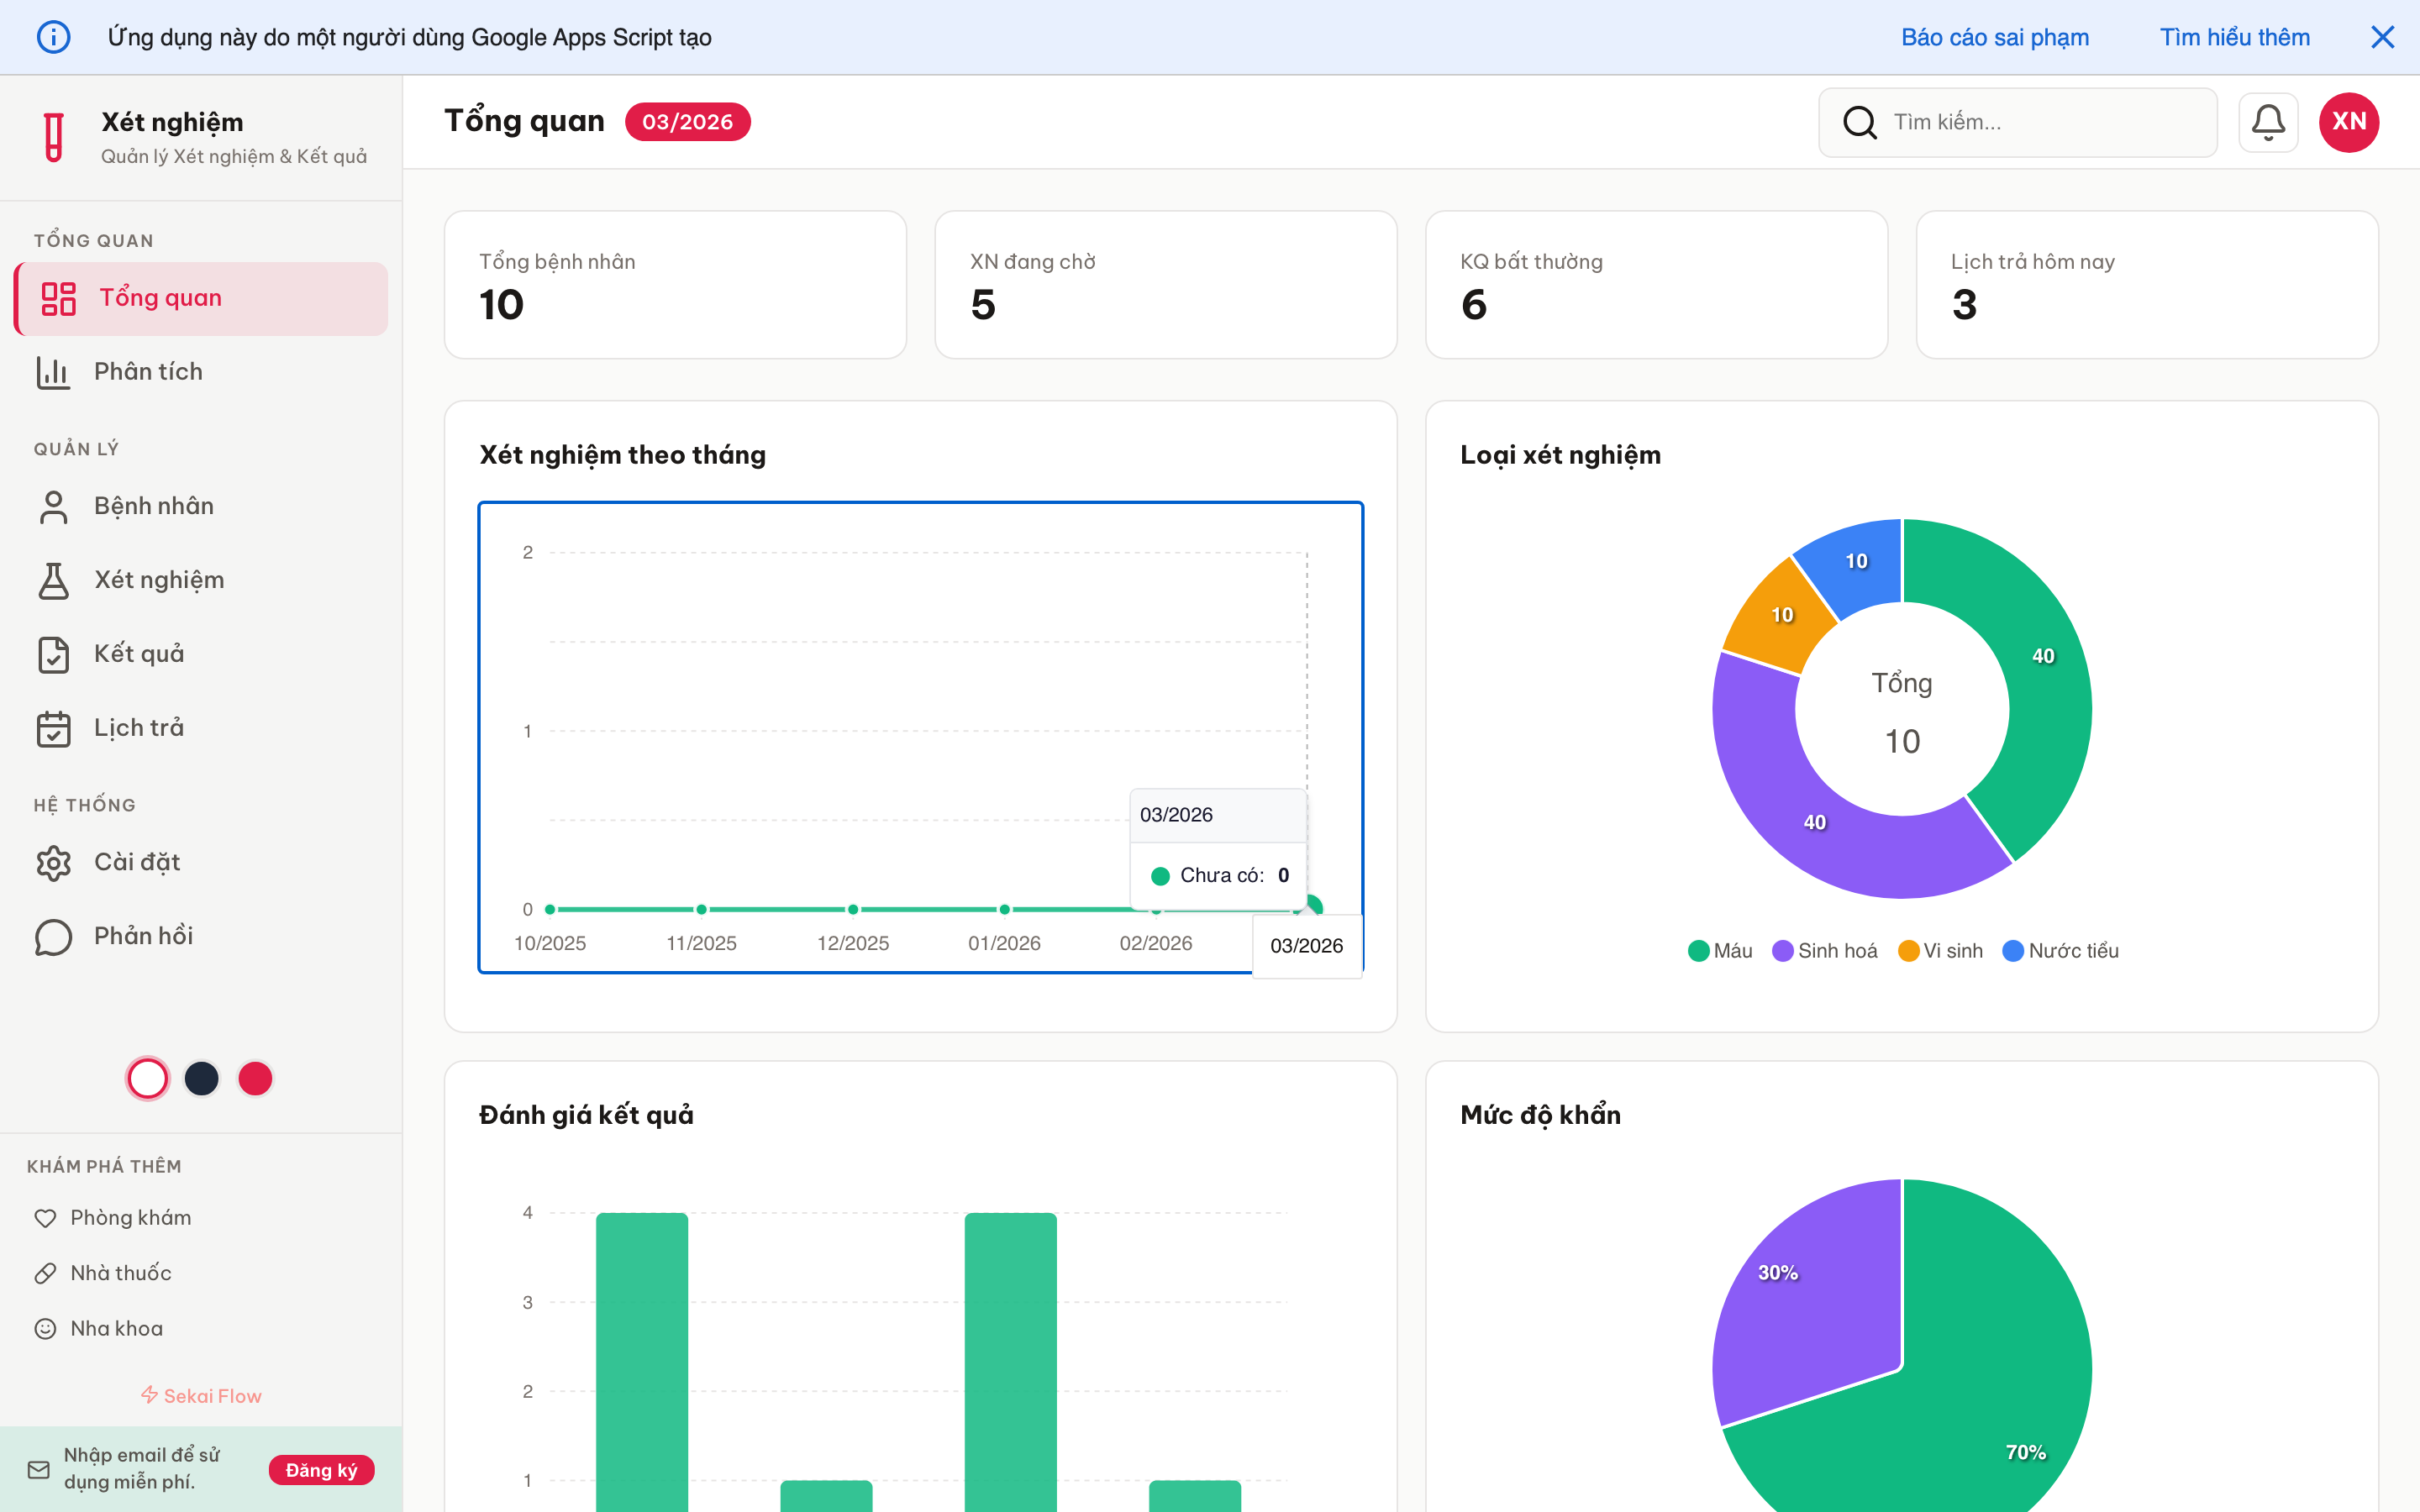Open the Phản hồi feedback panel
2420x1512 pixels.
tap(141, 935)
